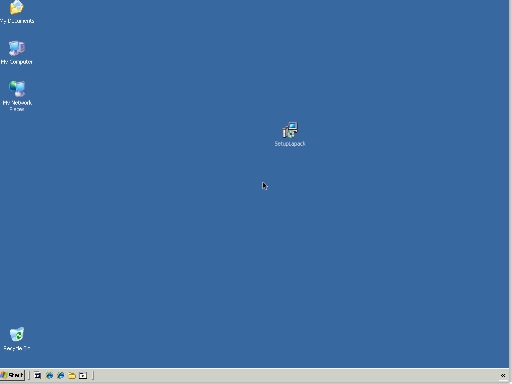Open the yellow folder Quick Launch icon
512x384 pixels.
72,376
